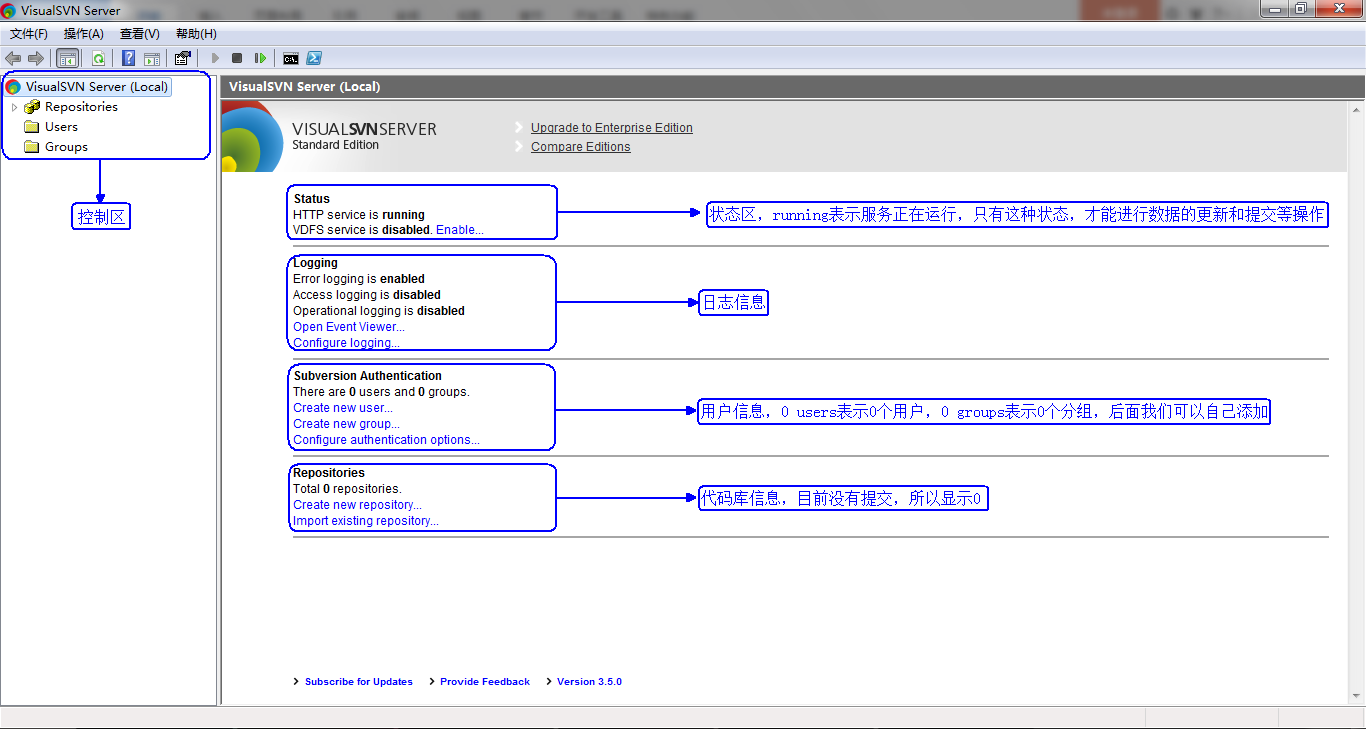Click the Subversion Authentication heading
The image size is (1366, 729).
point(368,376)
